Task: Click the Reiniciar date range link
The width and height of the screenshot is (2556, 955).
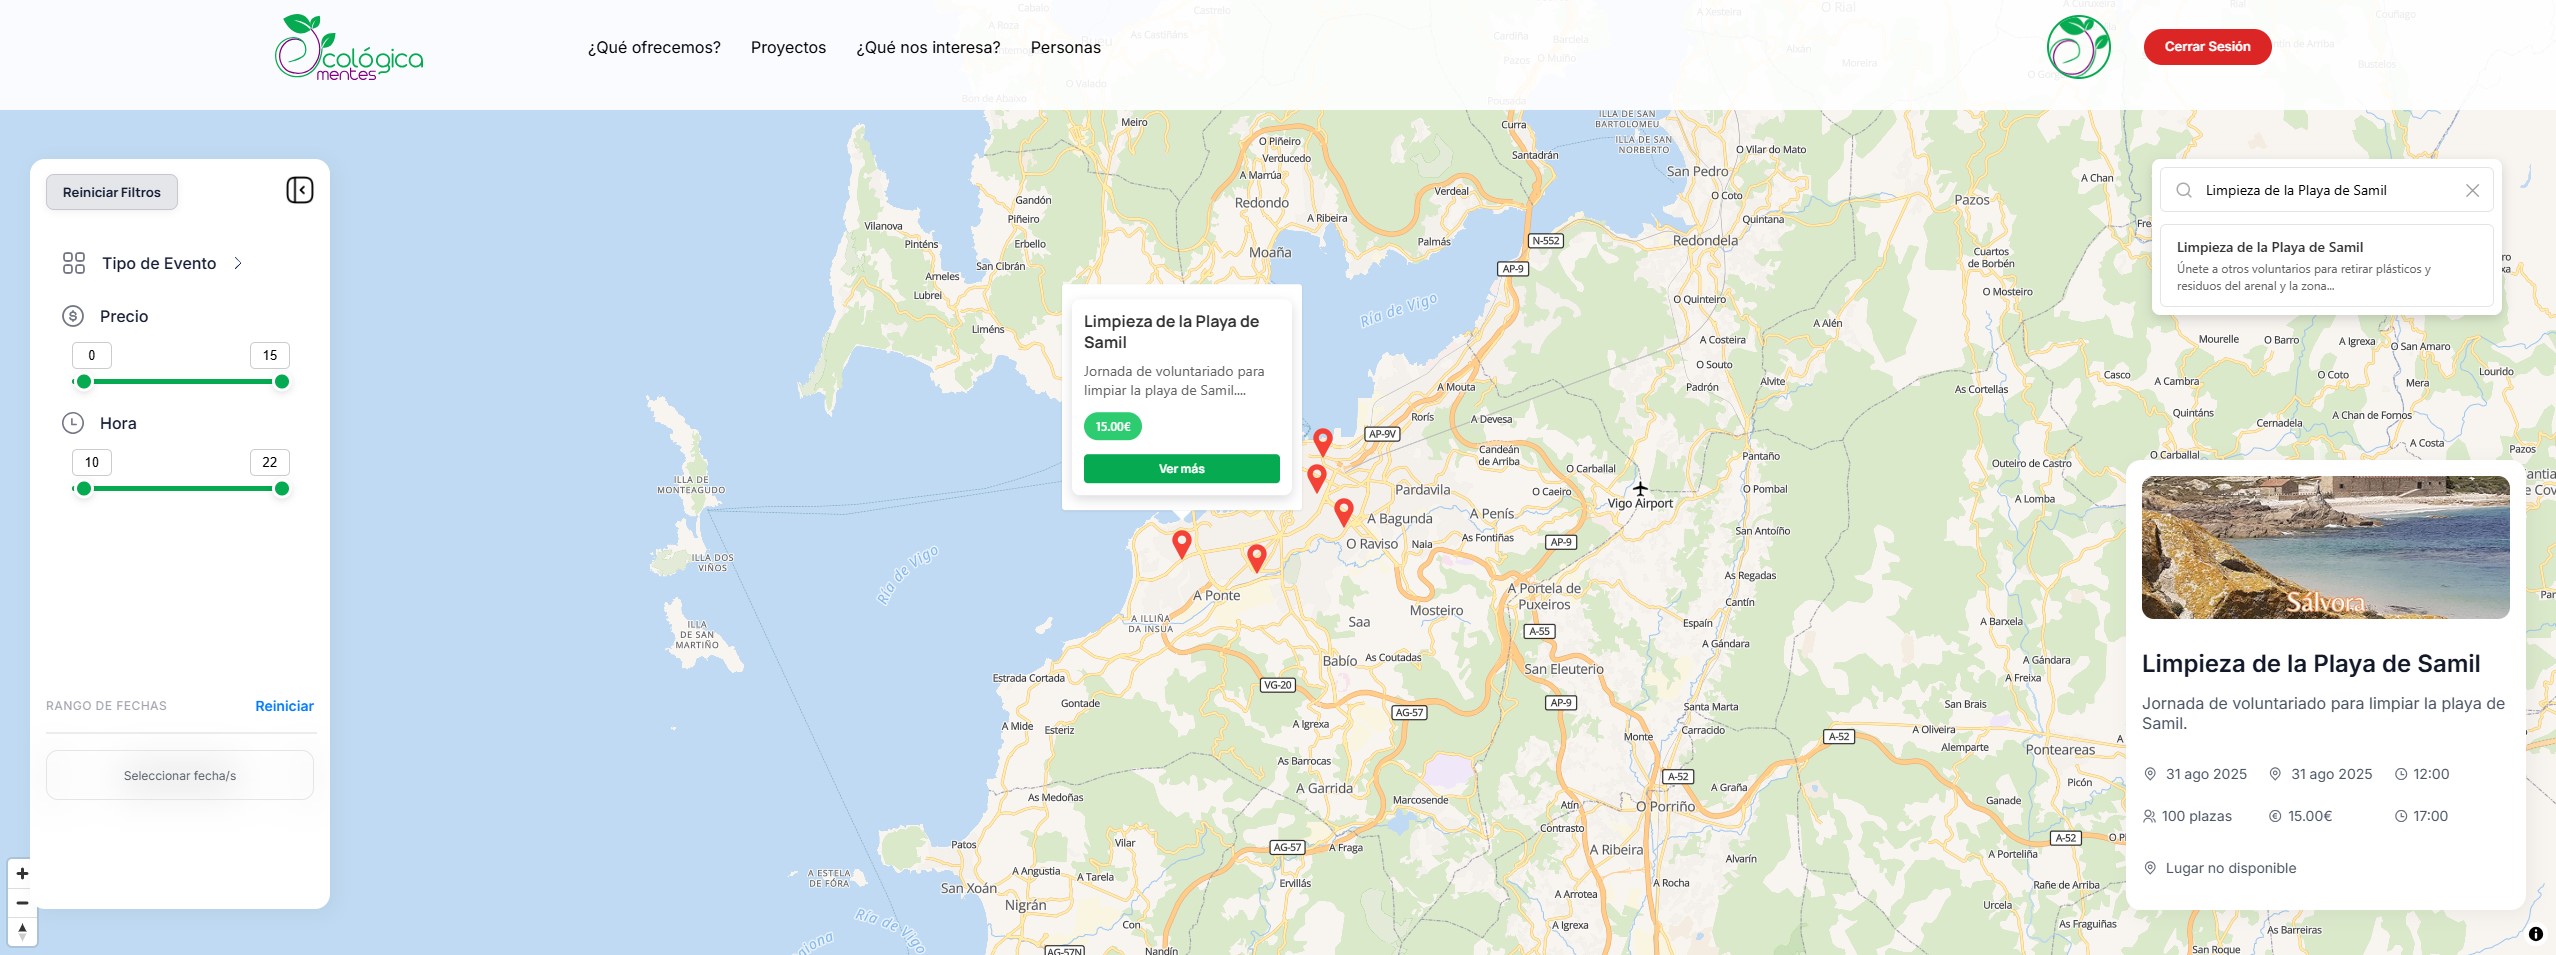Action: [284, 706]
